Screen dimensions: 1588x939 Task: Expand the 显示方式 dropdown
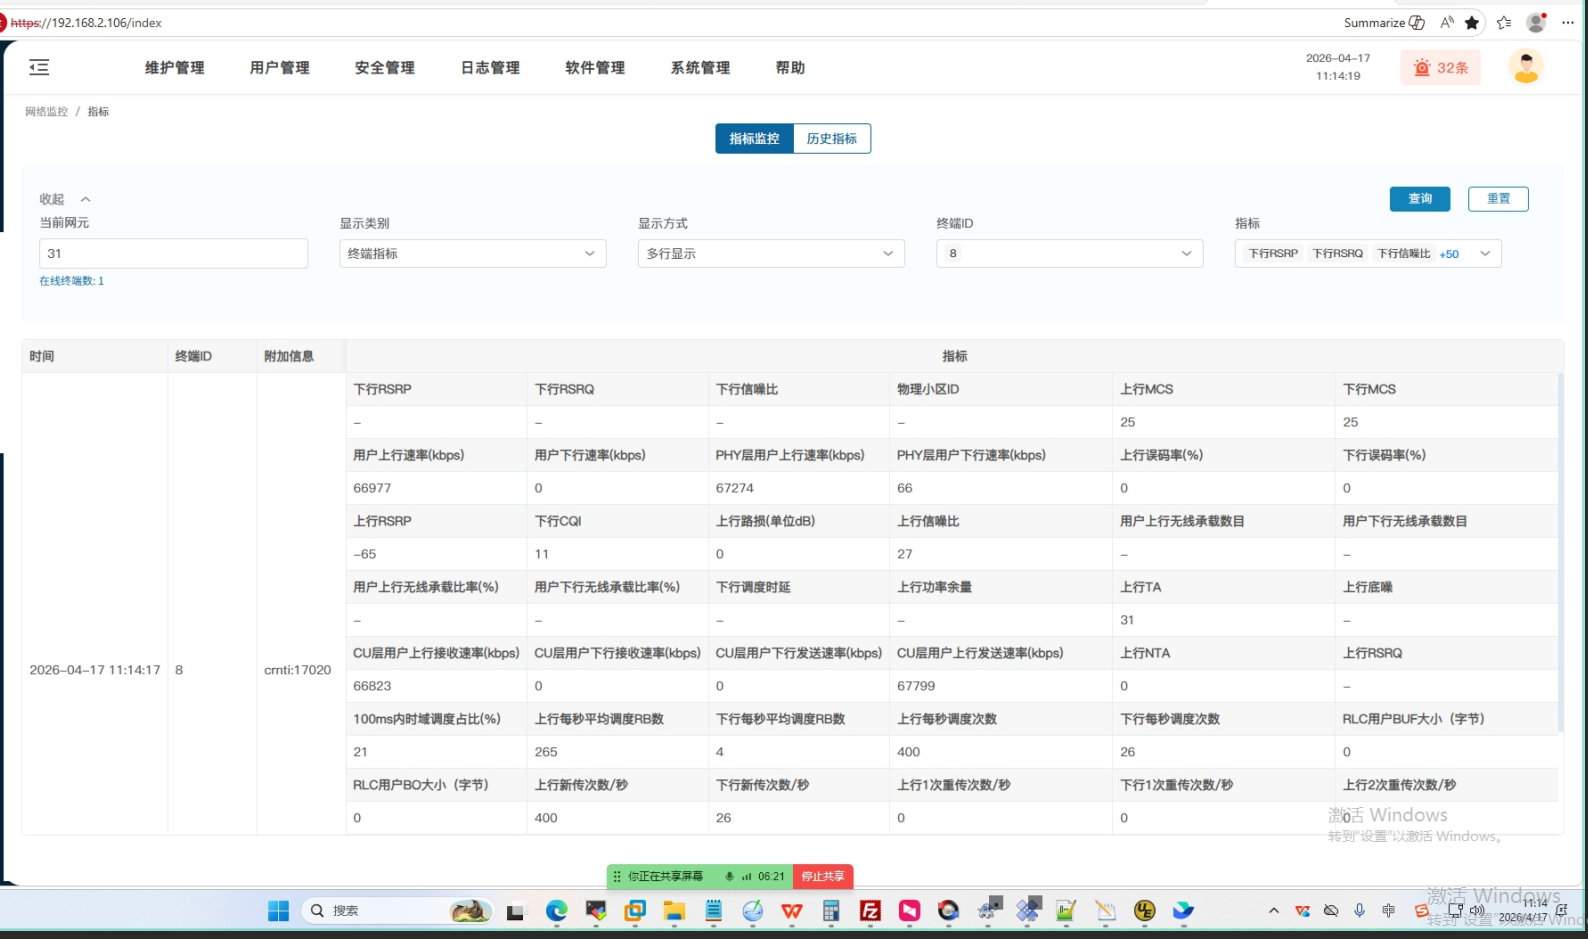(x=770, y=254)
